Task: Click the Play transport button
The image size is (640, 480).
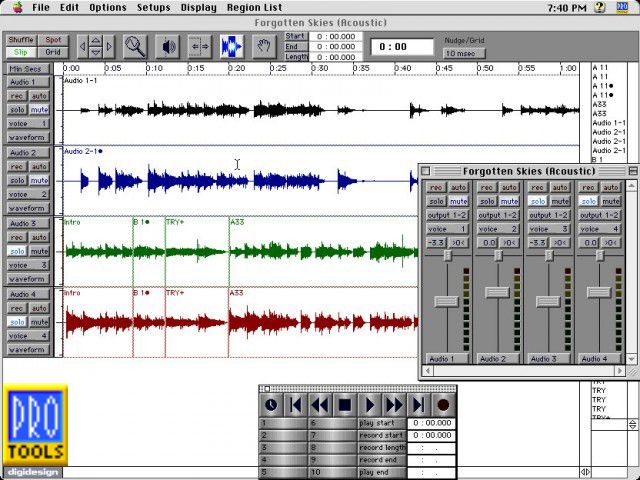Action: tap(369, 405)
